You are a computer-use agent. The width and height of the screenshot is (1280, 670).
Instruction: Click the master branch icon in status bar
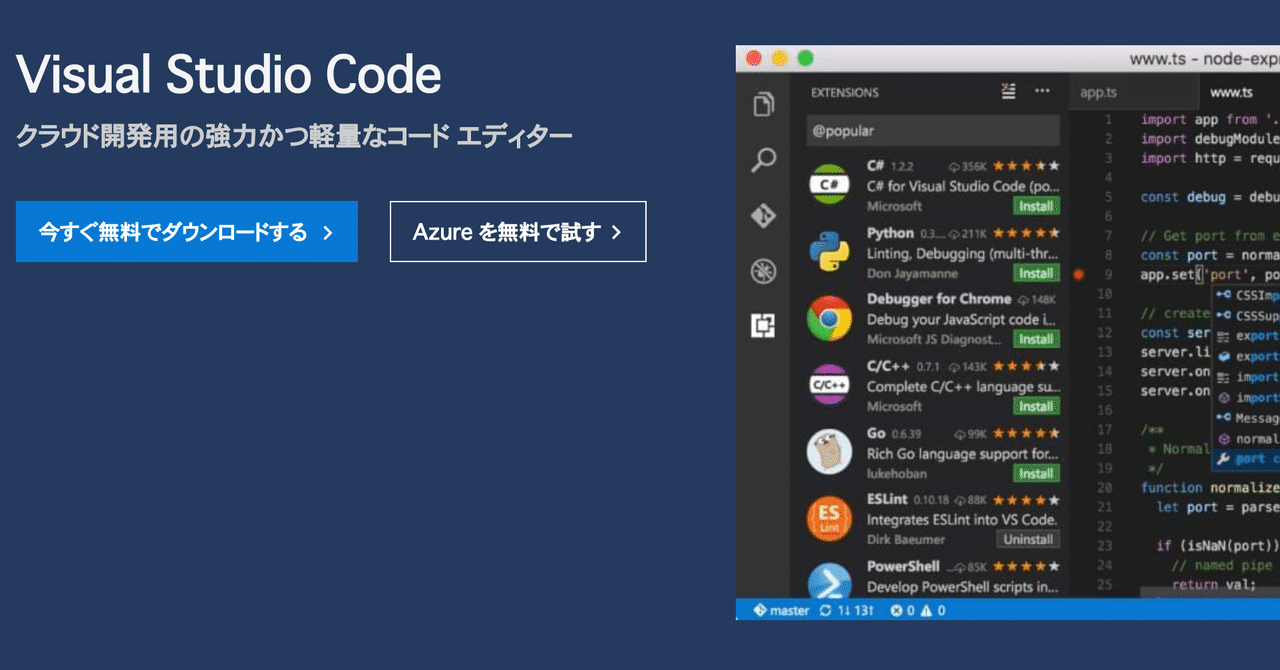(760, 610)
